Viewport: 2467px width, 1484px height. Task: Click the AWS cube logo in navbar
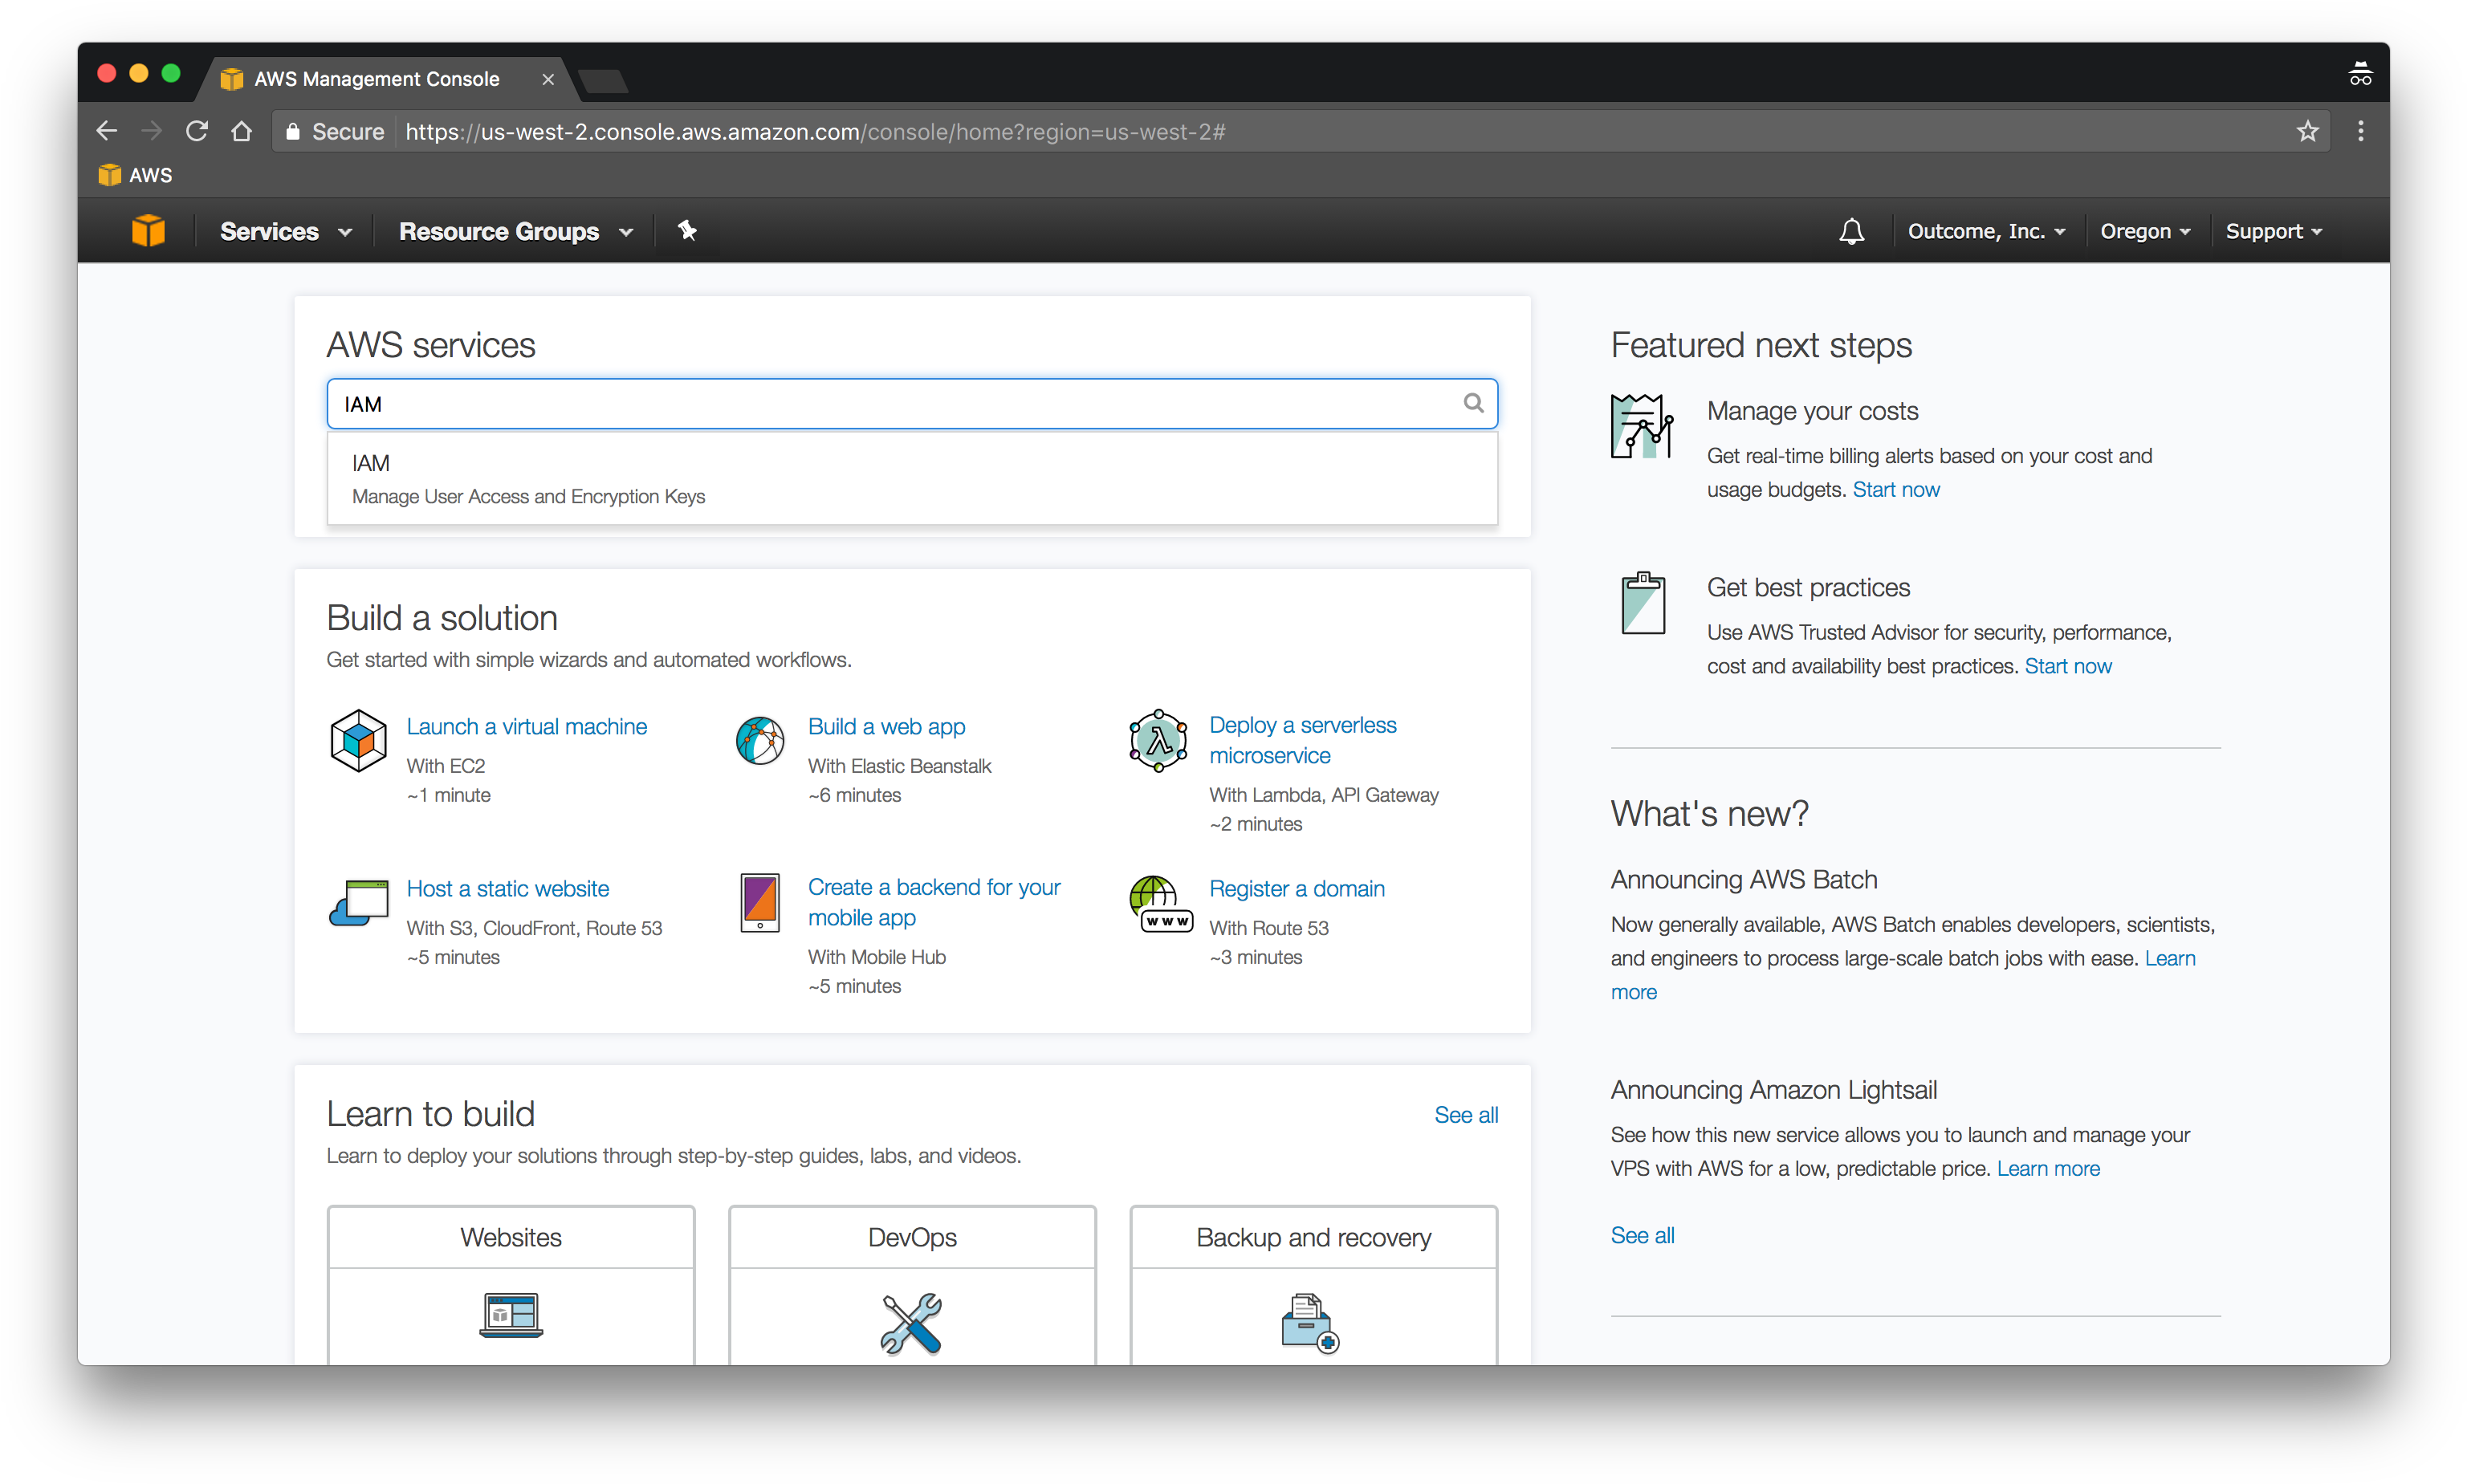click(148, 231)
